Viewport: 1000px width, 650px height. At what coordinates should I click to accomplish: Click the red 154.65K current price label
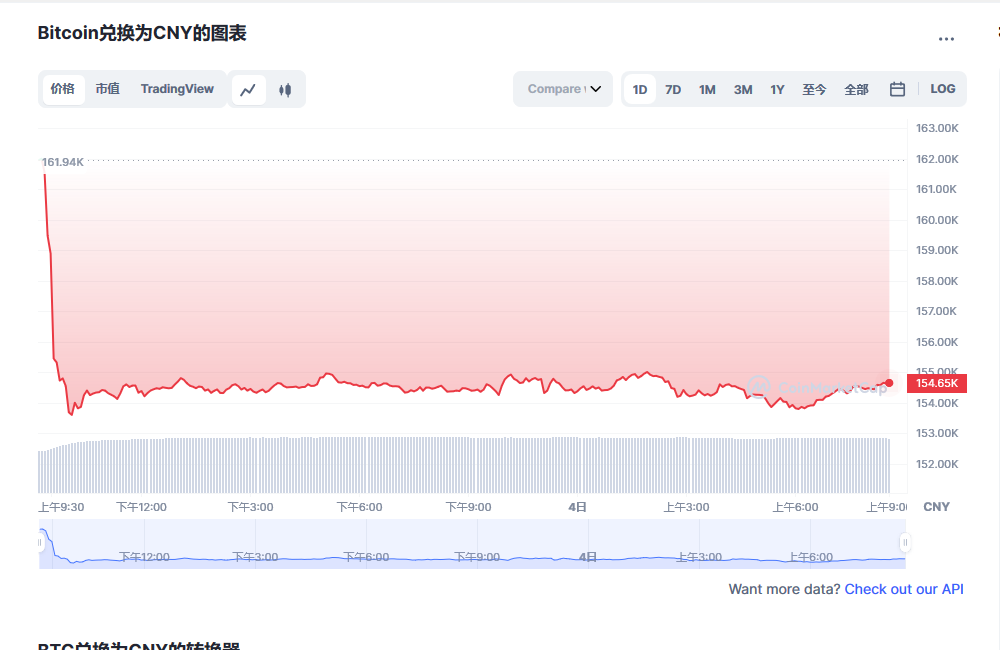pyautogui.click(x=937, y=383)
